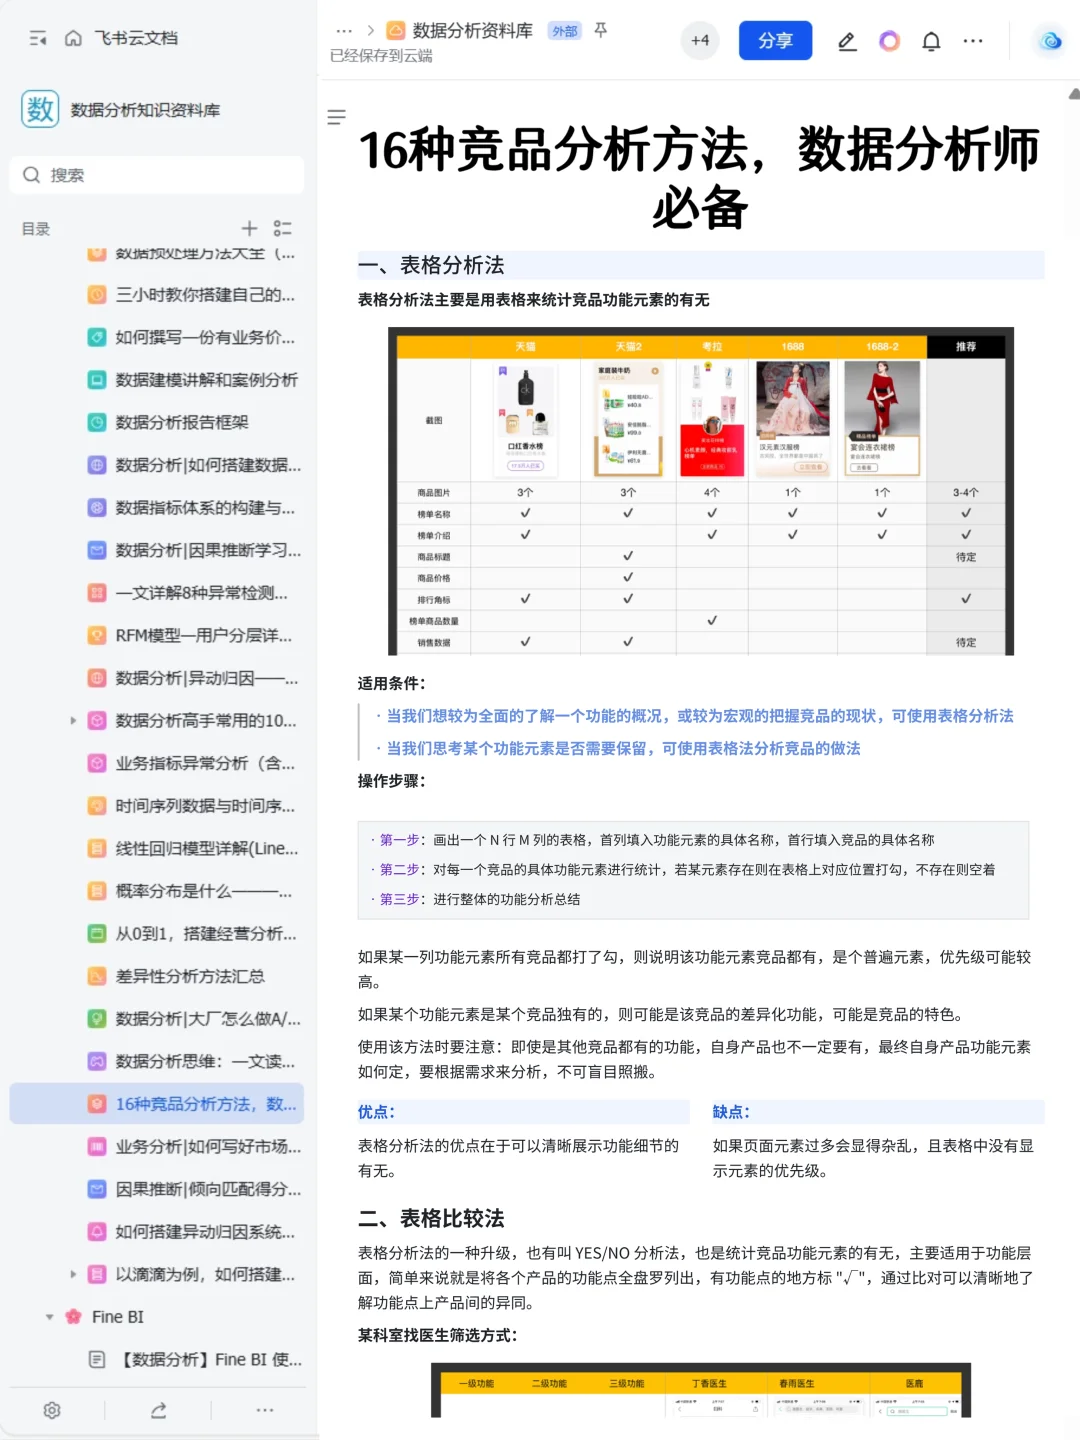Toggle the directory list collapse icon
The image size is (1080, 1440).
pyautogui.click(x=283, y=228)
